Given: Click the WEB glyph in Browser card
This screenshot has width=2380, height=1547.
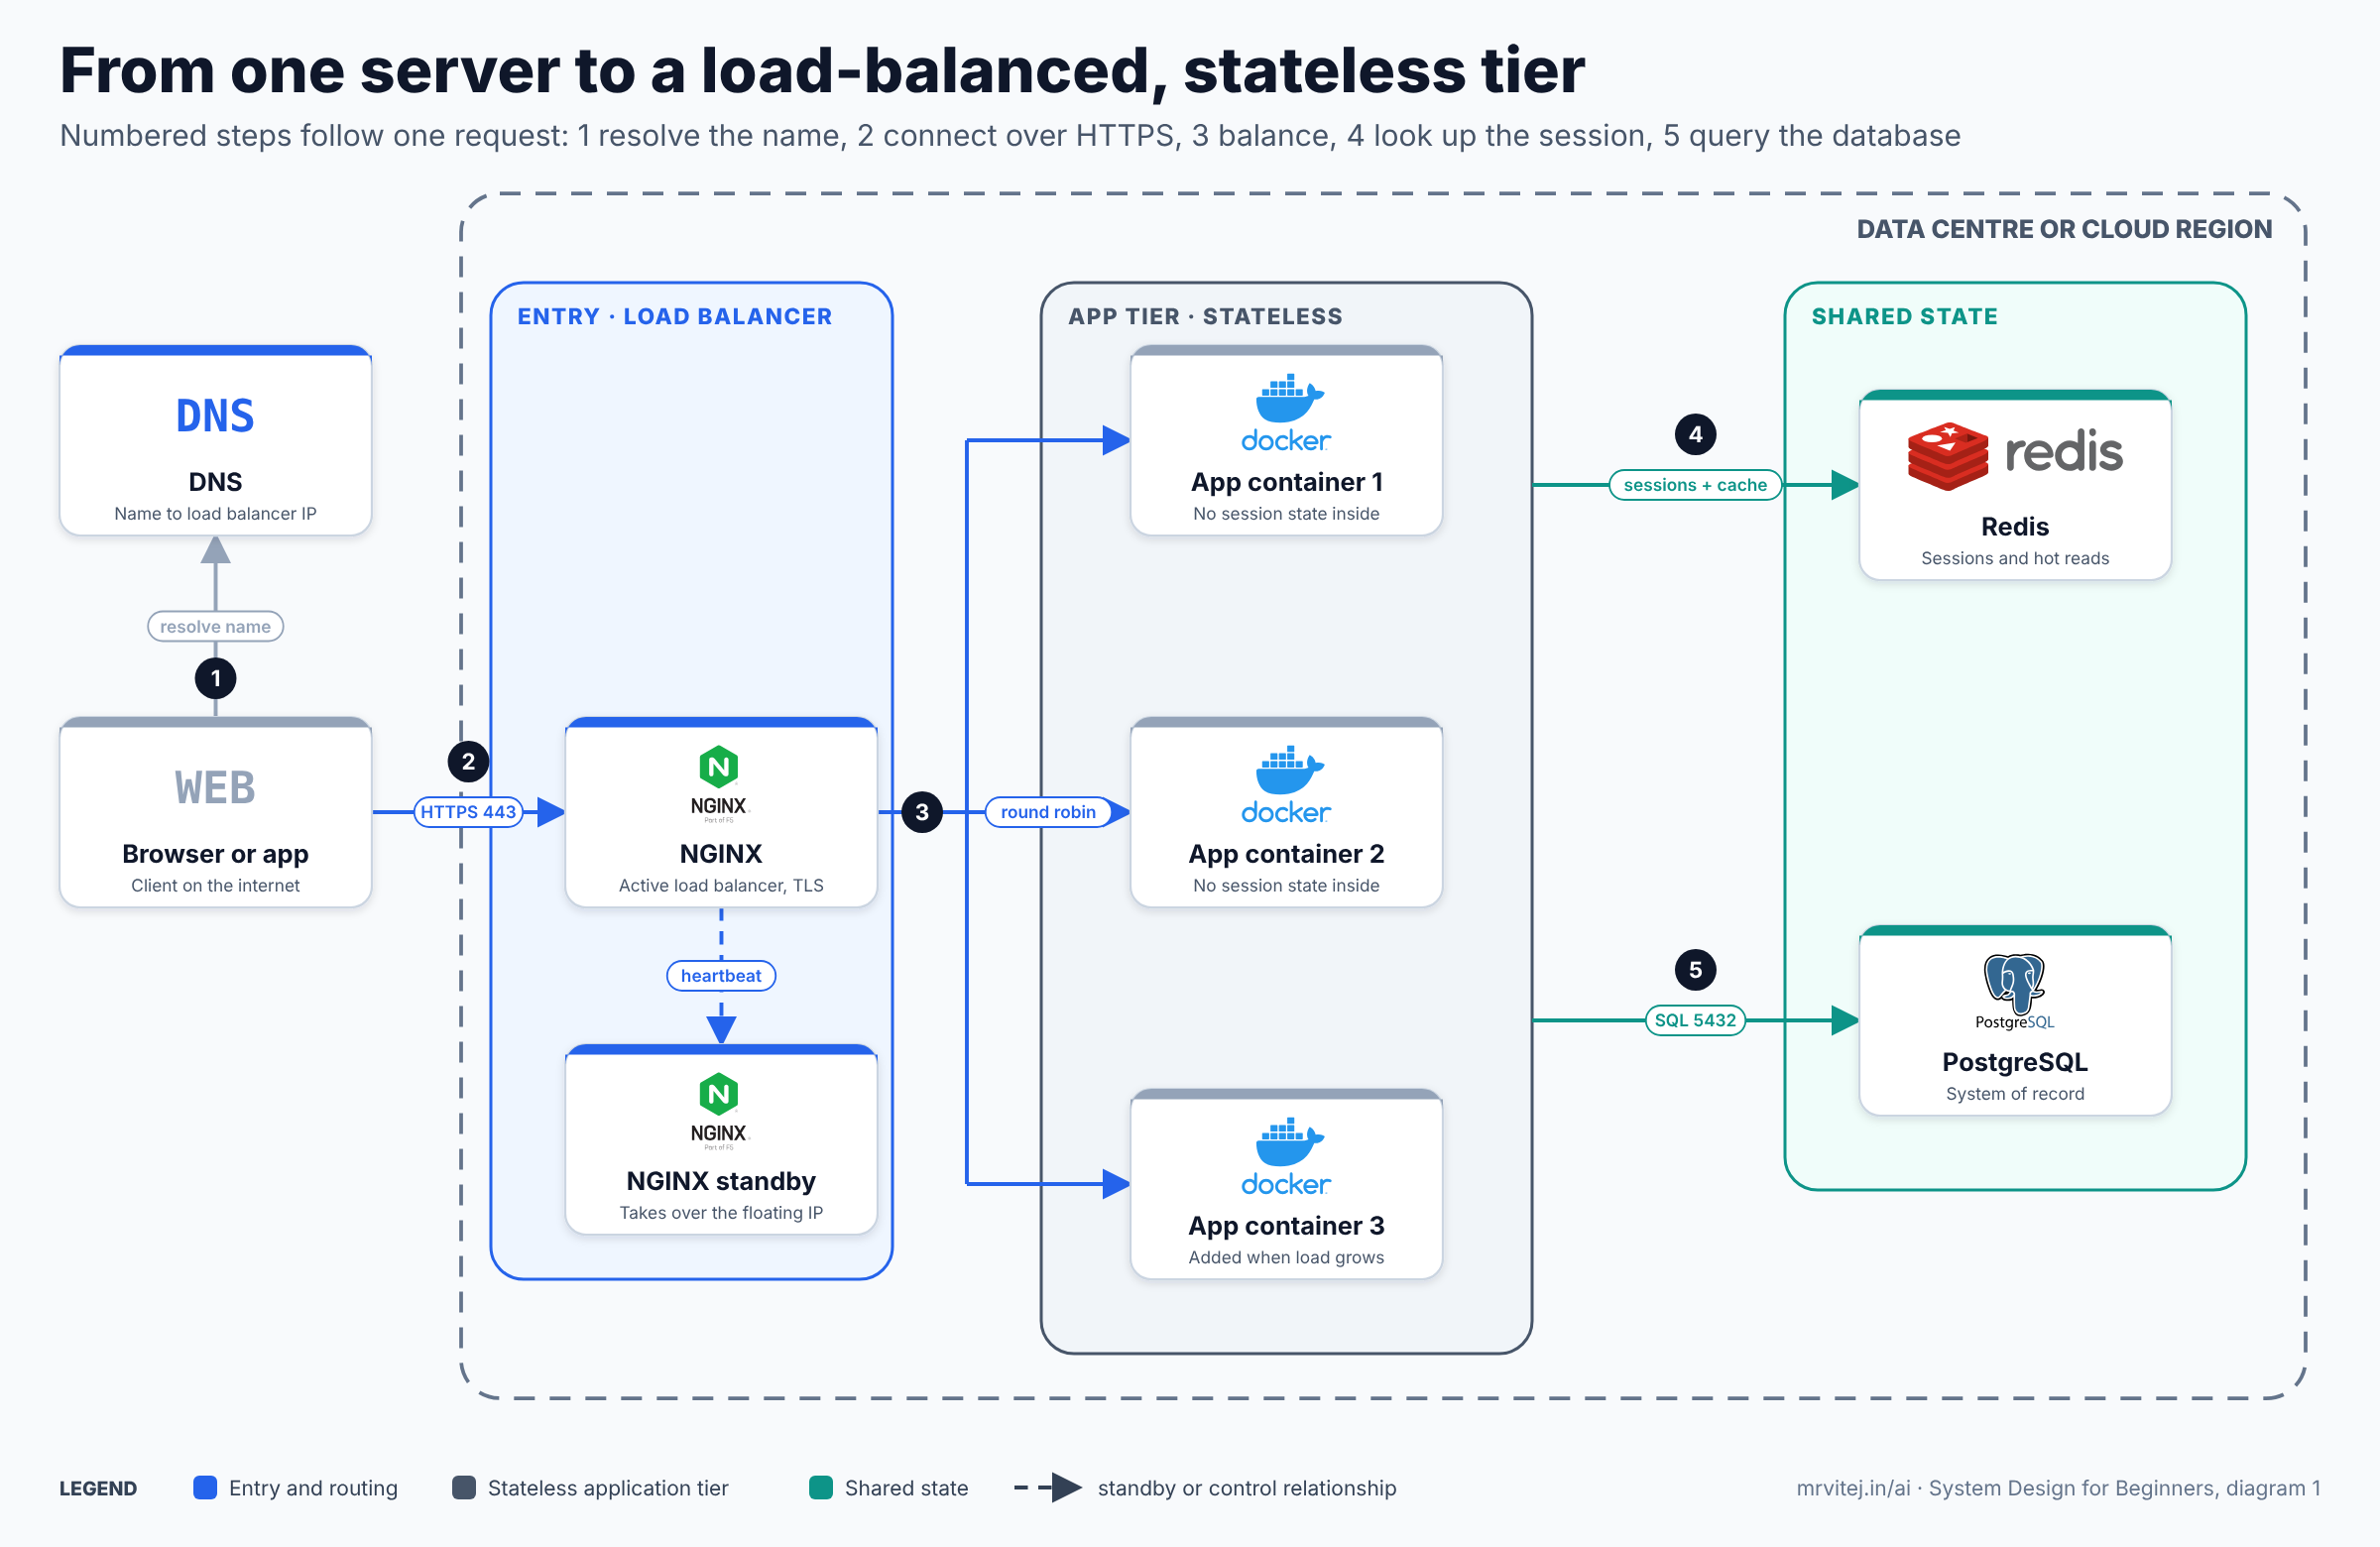Looking at the screenshot, I should tap(215, 788).
